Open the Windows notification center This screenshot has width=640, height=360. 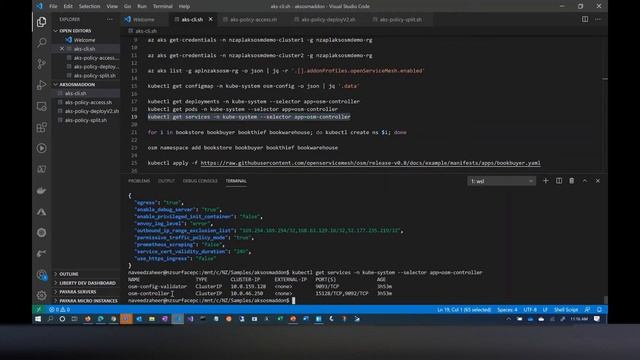[597, 319]
